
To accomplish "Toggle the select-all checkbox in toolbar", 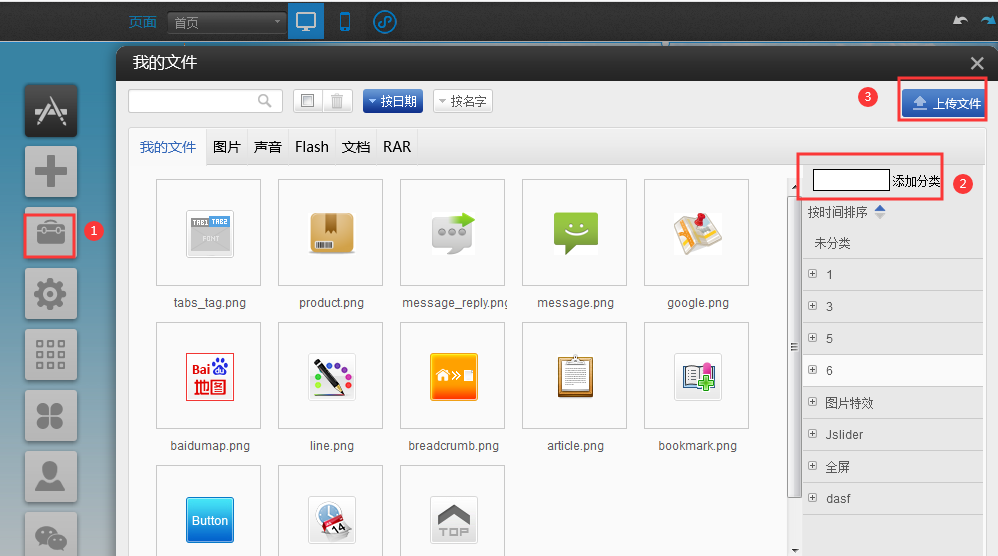I will tap(308, 101).
